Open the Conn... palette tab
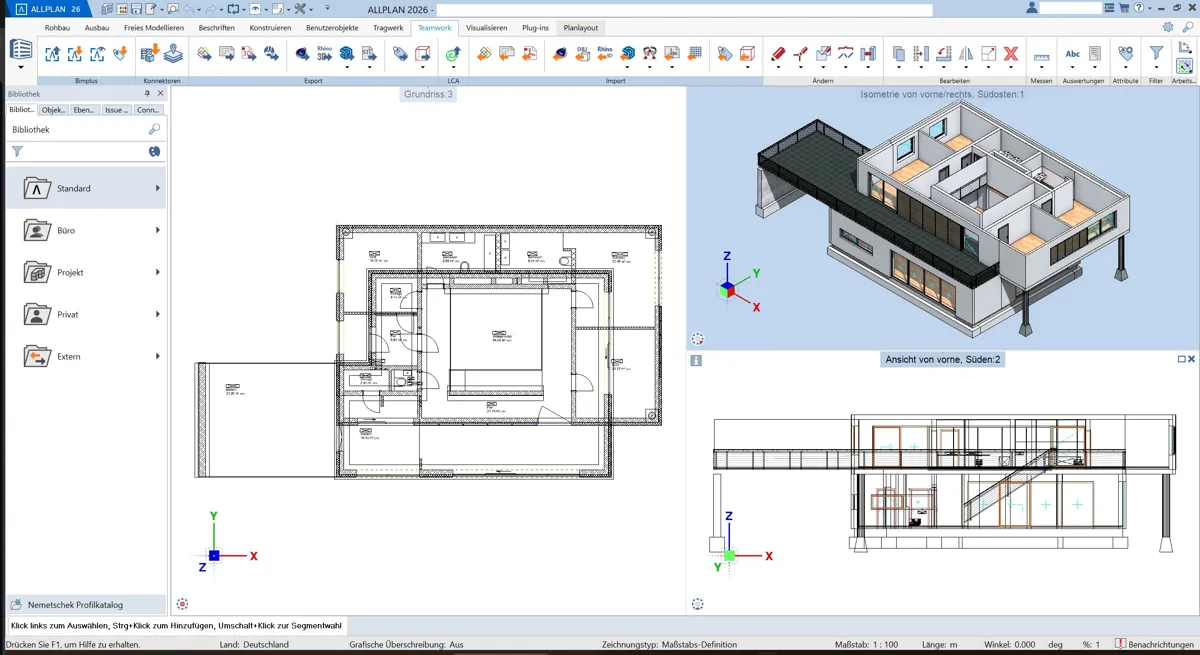Image resolution: width=1200 pixels, height=655 pixels. [x=148, y=110]
